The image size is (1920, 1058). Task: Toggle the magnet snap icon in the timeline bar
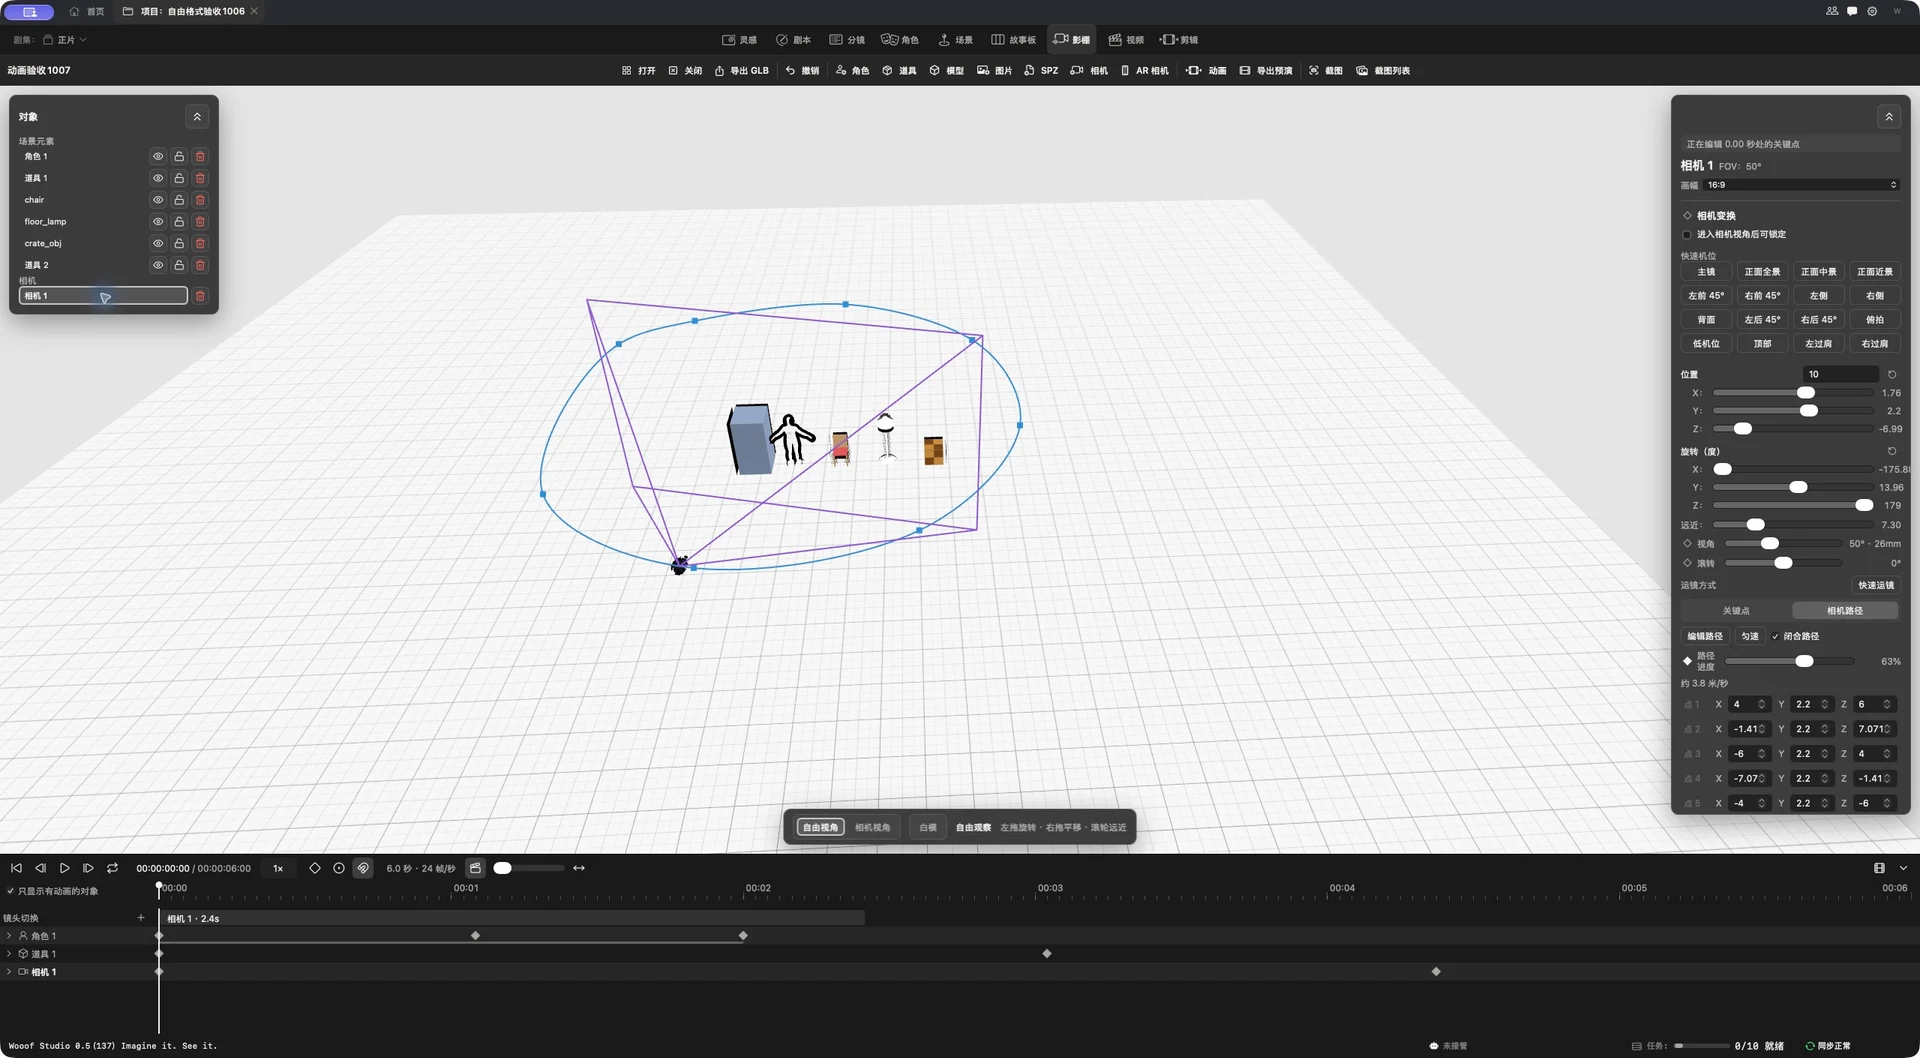click(x=363, y=868)
